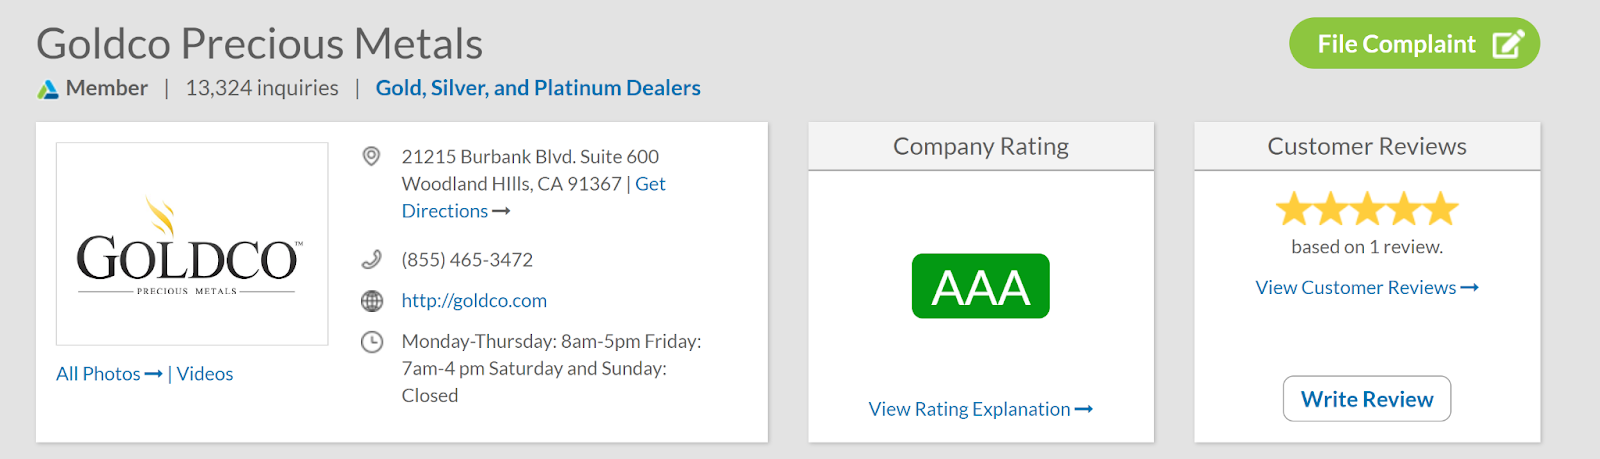Screen dimensions: 1600x459
Task: Click the Company Rating panel header
Action: tap(981, 147)
